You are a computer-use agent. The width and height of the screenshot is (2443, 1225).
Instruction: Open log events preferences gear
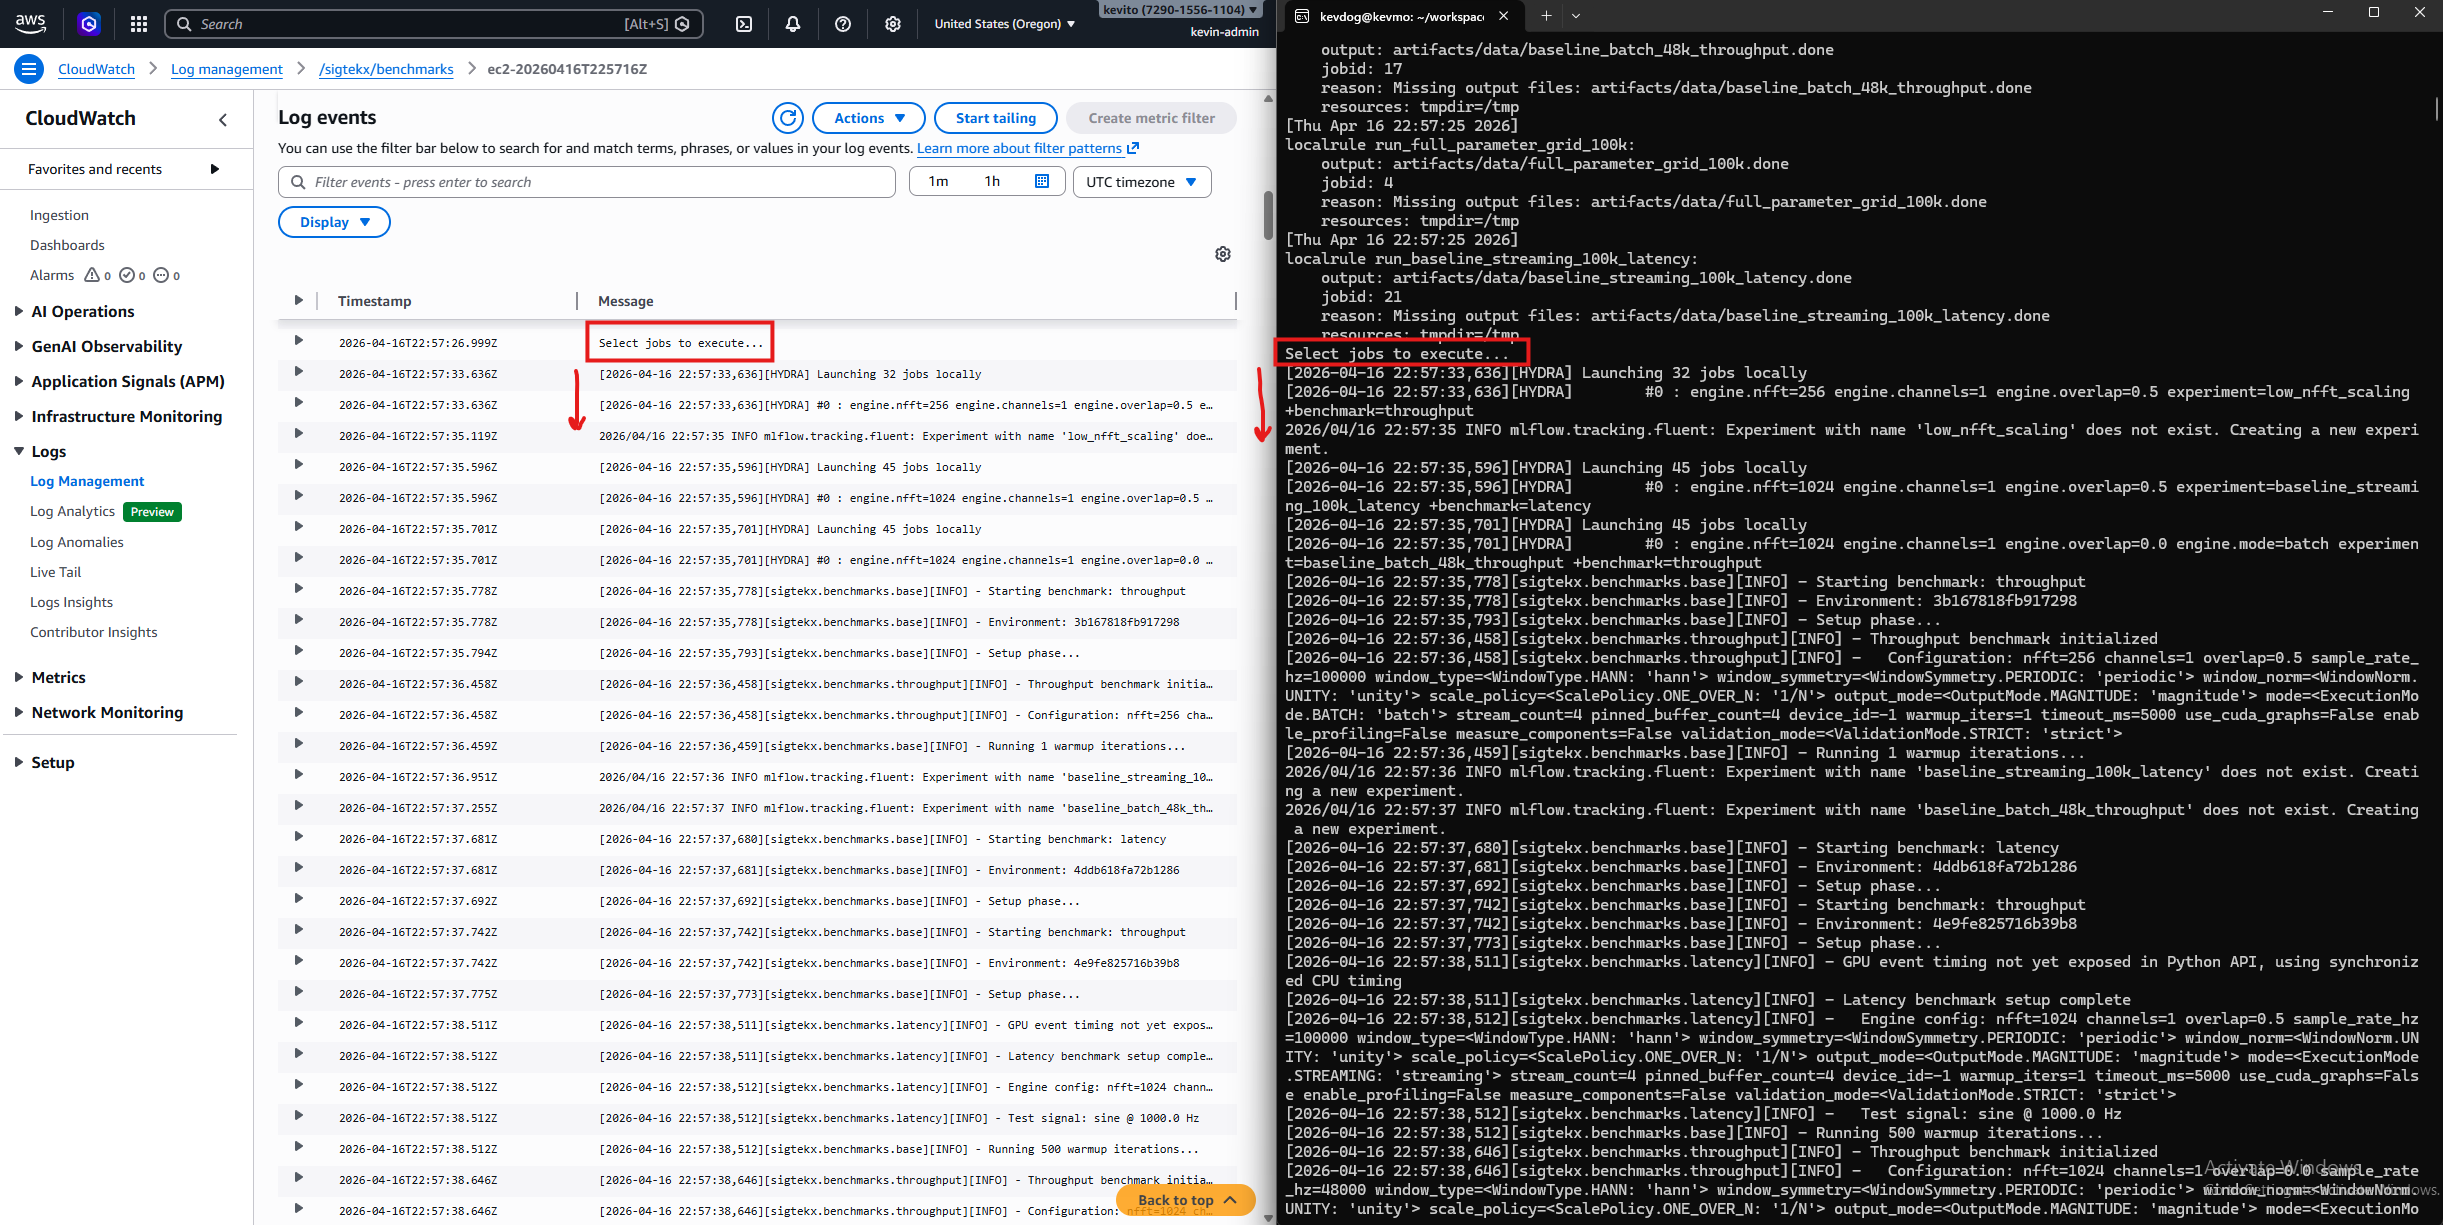pyautogui.click(x=1222, y=253)
